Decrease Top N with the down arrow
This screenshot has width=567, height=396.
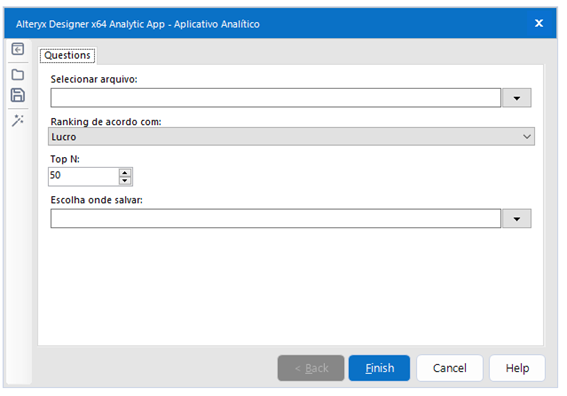point(125,180)
